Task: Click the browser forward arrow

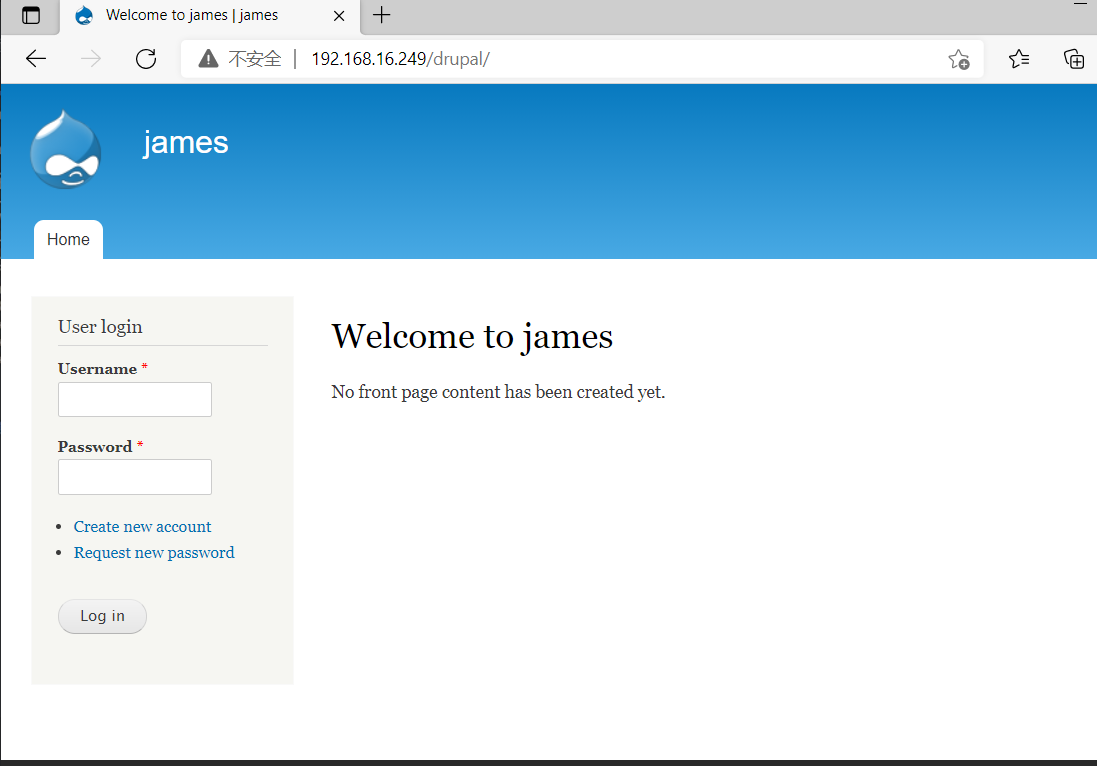Action: pyautogui.click(x=91, y=59)
